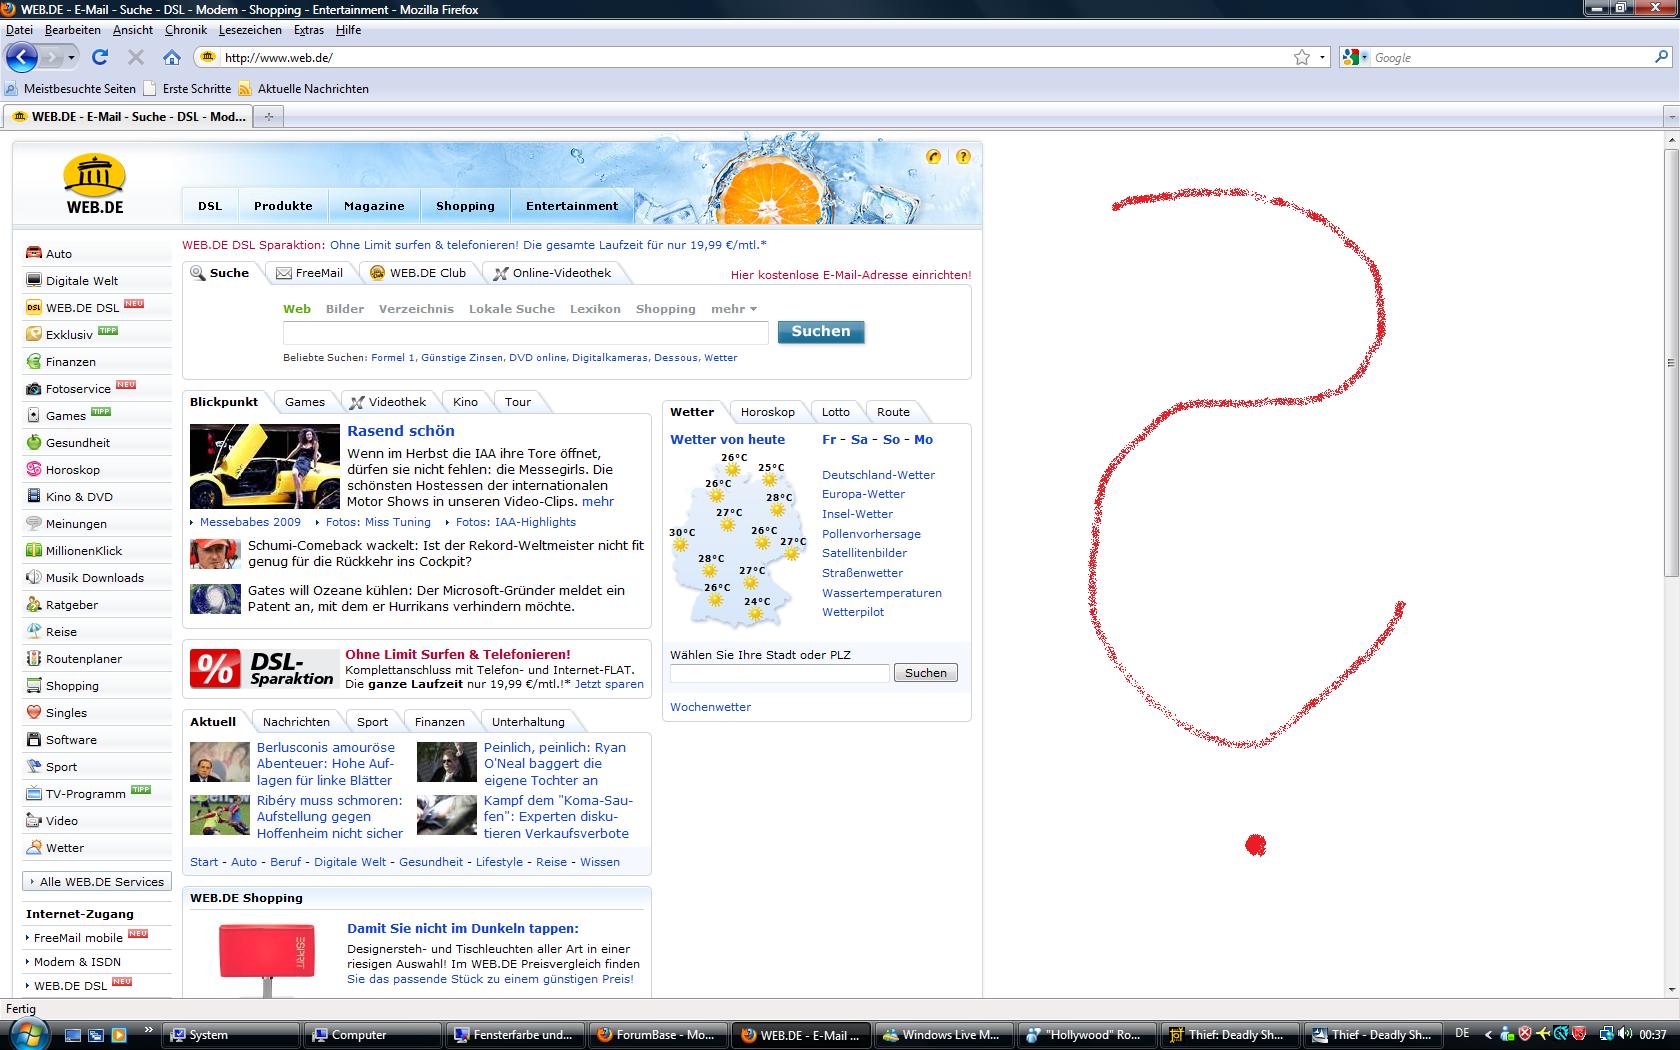
Task: Open the Windows Live Messenger taskbar button
Action: pyautogui.click(x=943, y=1035)
